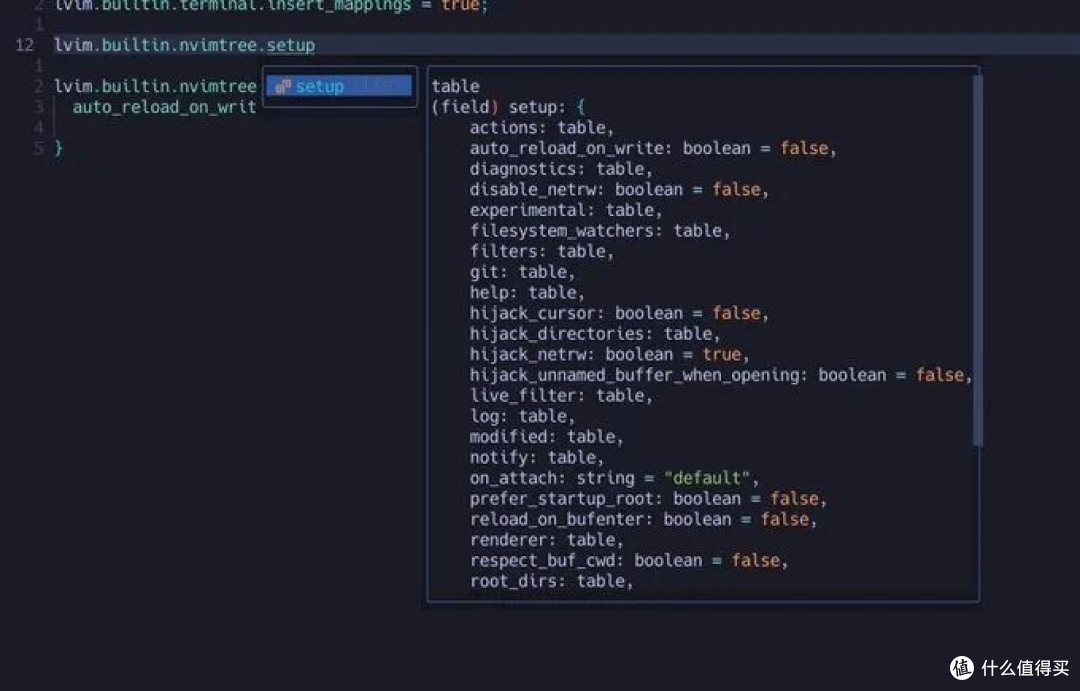Click the documentation popup scrollbar

pyautogui.click(x=977, y=260)
